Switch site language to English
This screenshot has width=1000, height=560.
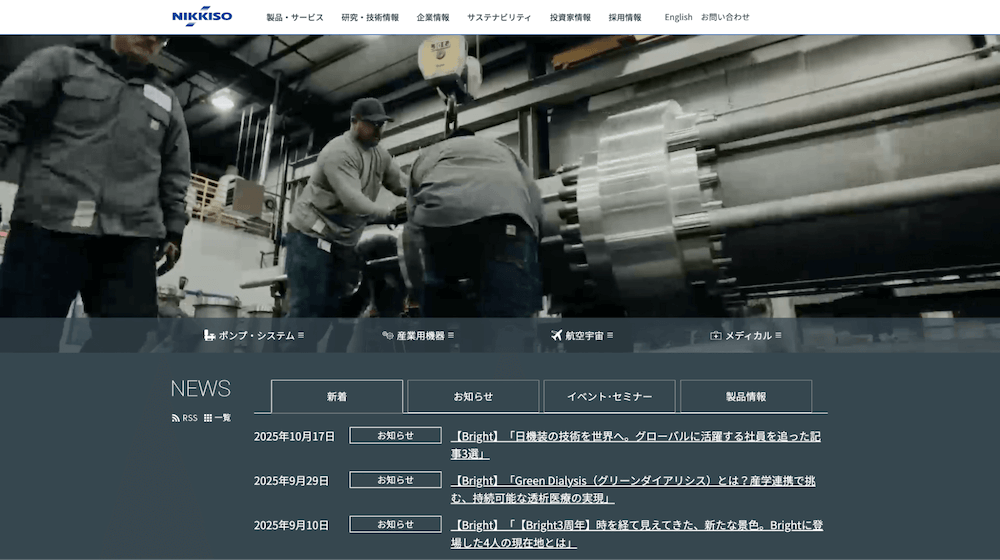point(678,17)
